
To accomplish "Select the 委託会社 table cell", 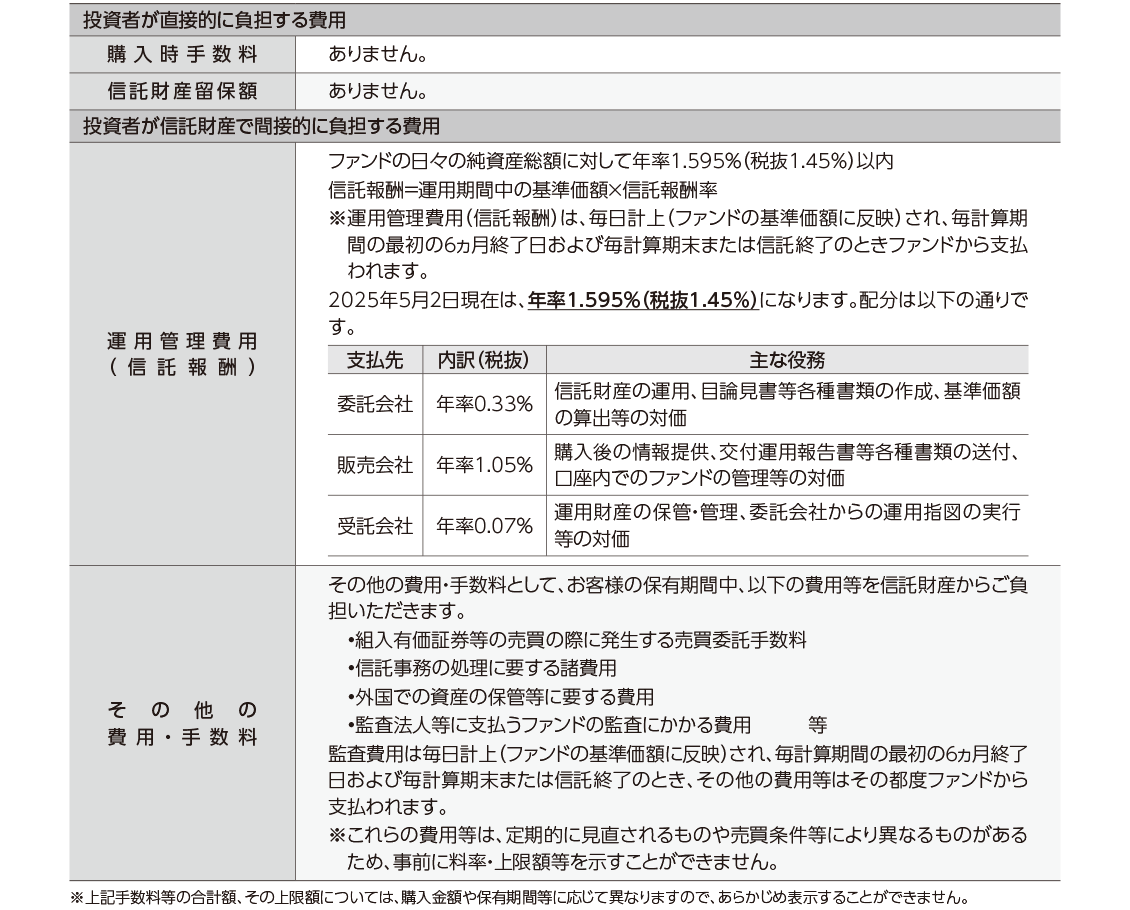I will (x=374, y=404).
